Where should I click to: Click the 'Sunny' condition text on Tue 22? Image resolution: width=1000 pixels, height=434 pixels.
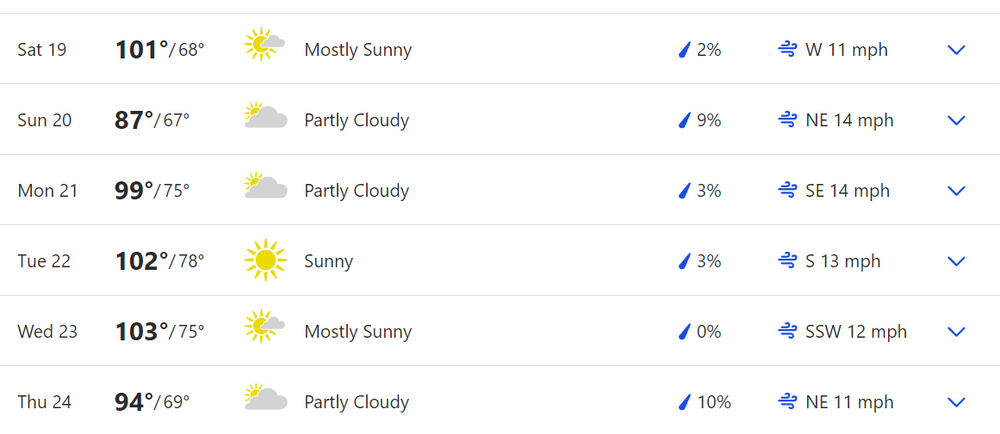click(329, 261)
